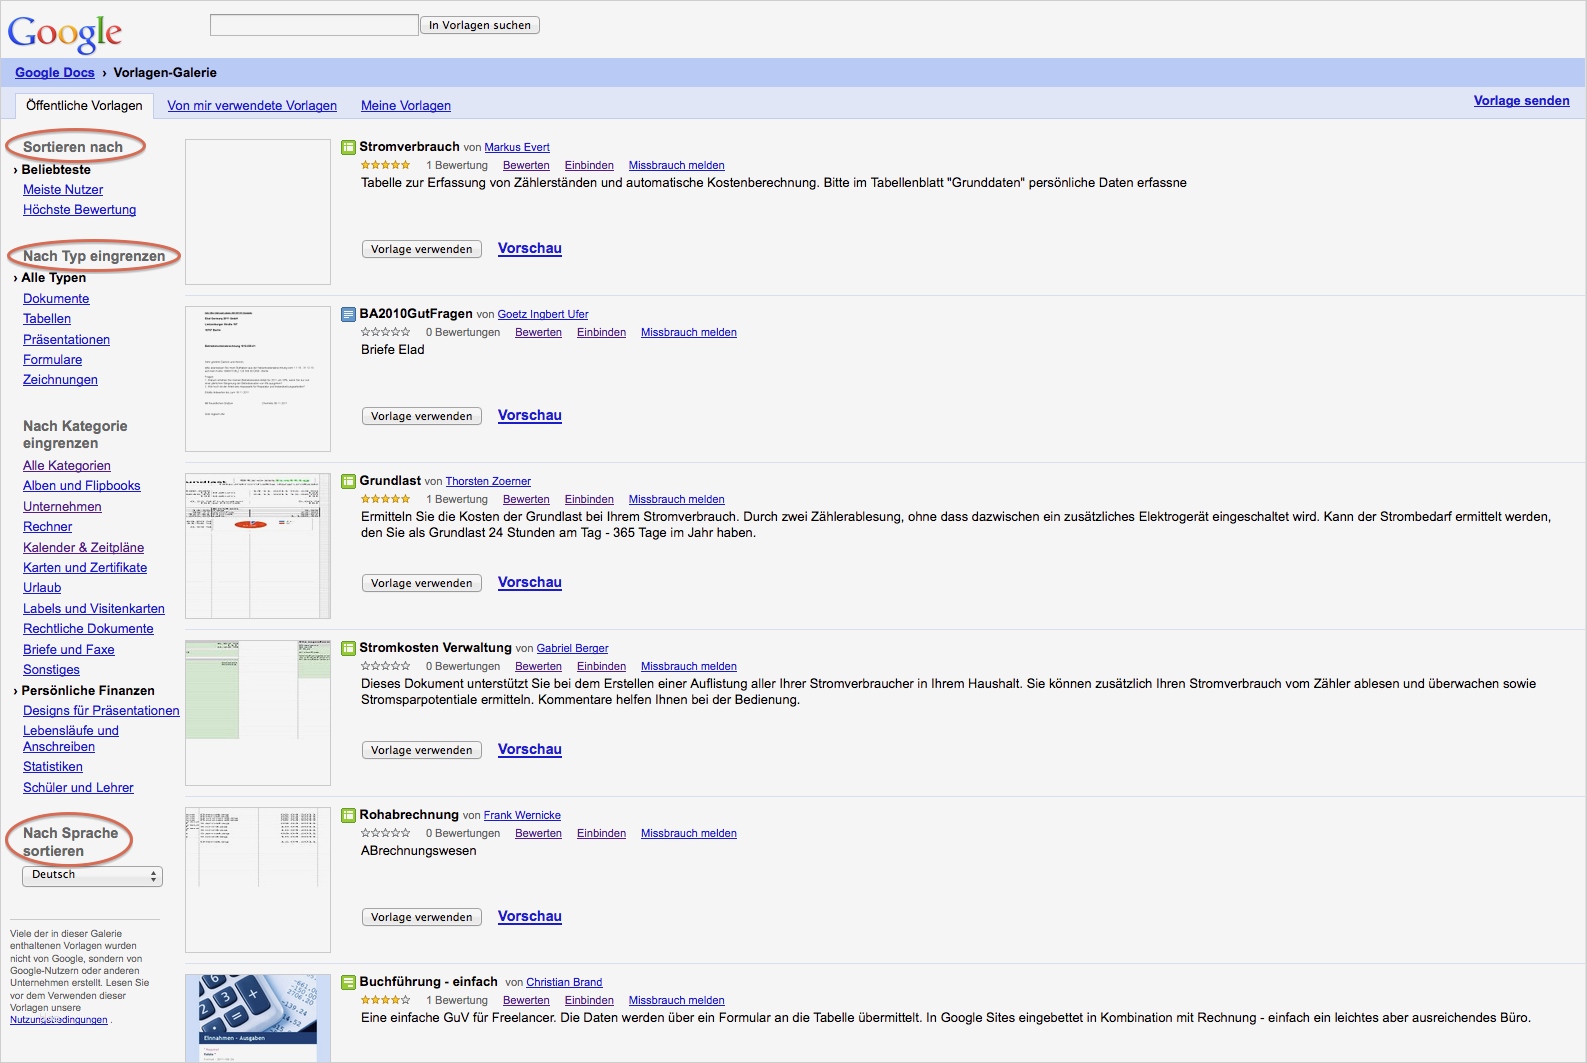Open Sonstiges category

(51, 670)
